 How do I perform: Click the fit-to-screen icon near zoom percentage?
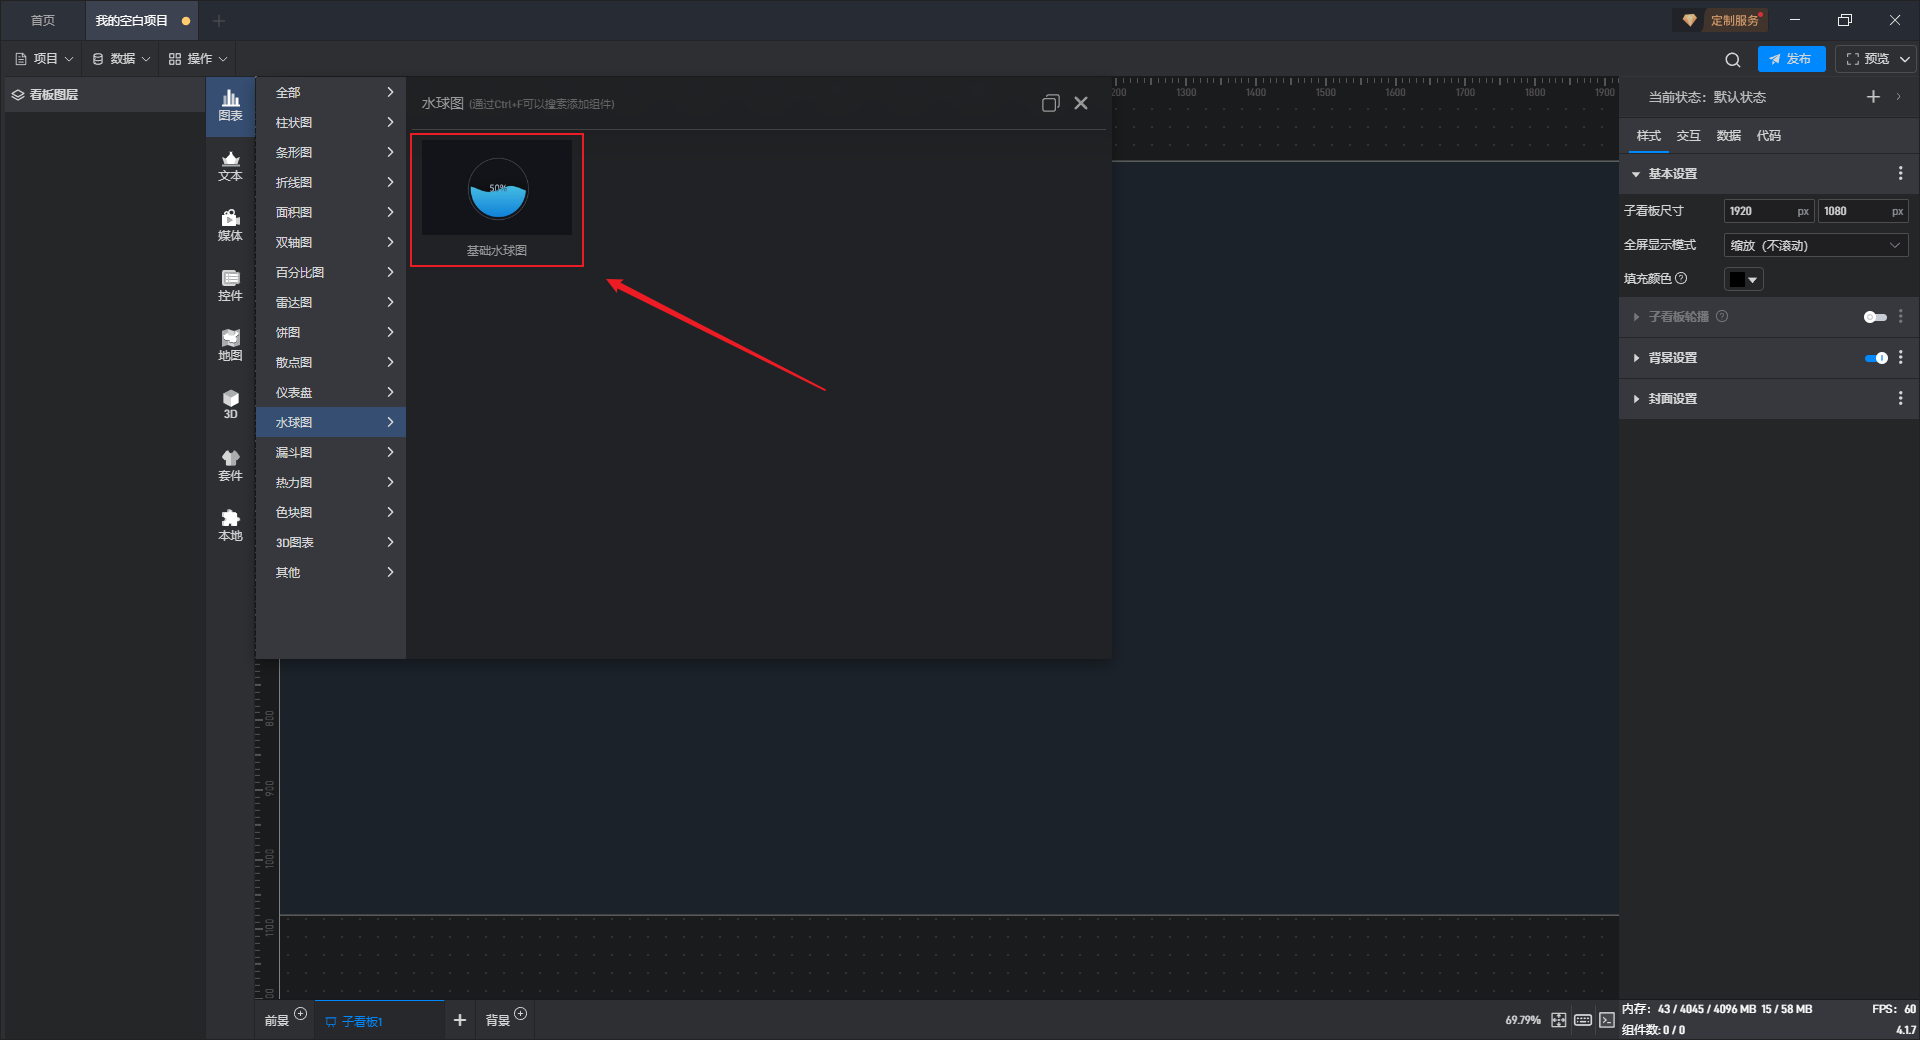point(1559,1020)
